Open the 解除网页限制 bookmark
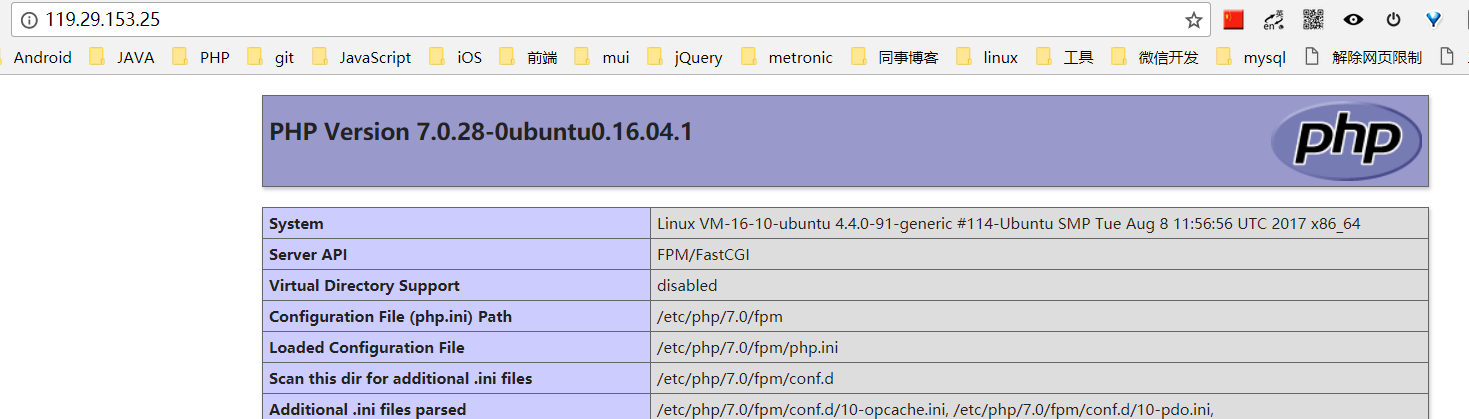This screenshot has width=1469, height=419. (x=1364, y=57)
